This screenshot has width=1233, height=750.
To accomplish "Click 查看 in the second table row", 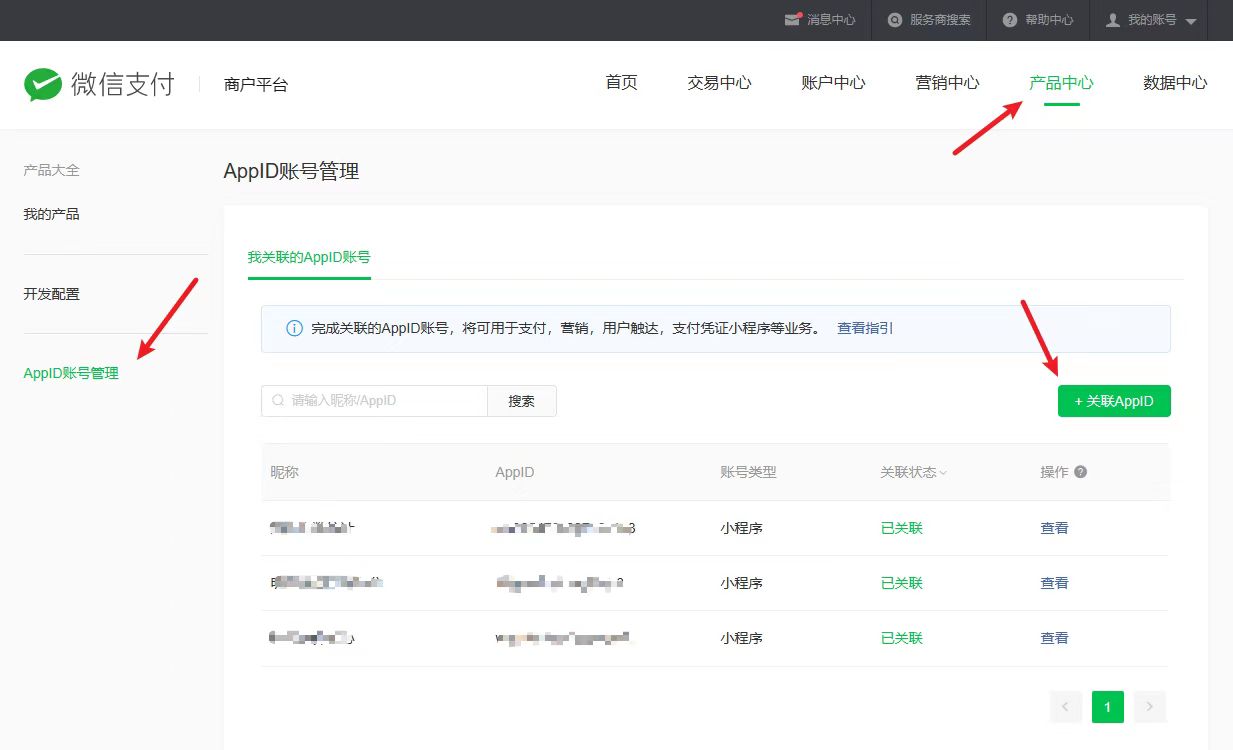I will [1054, 583].
